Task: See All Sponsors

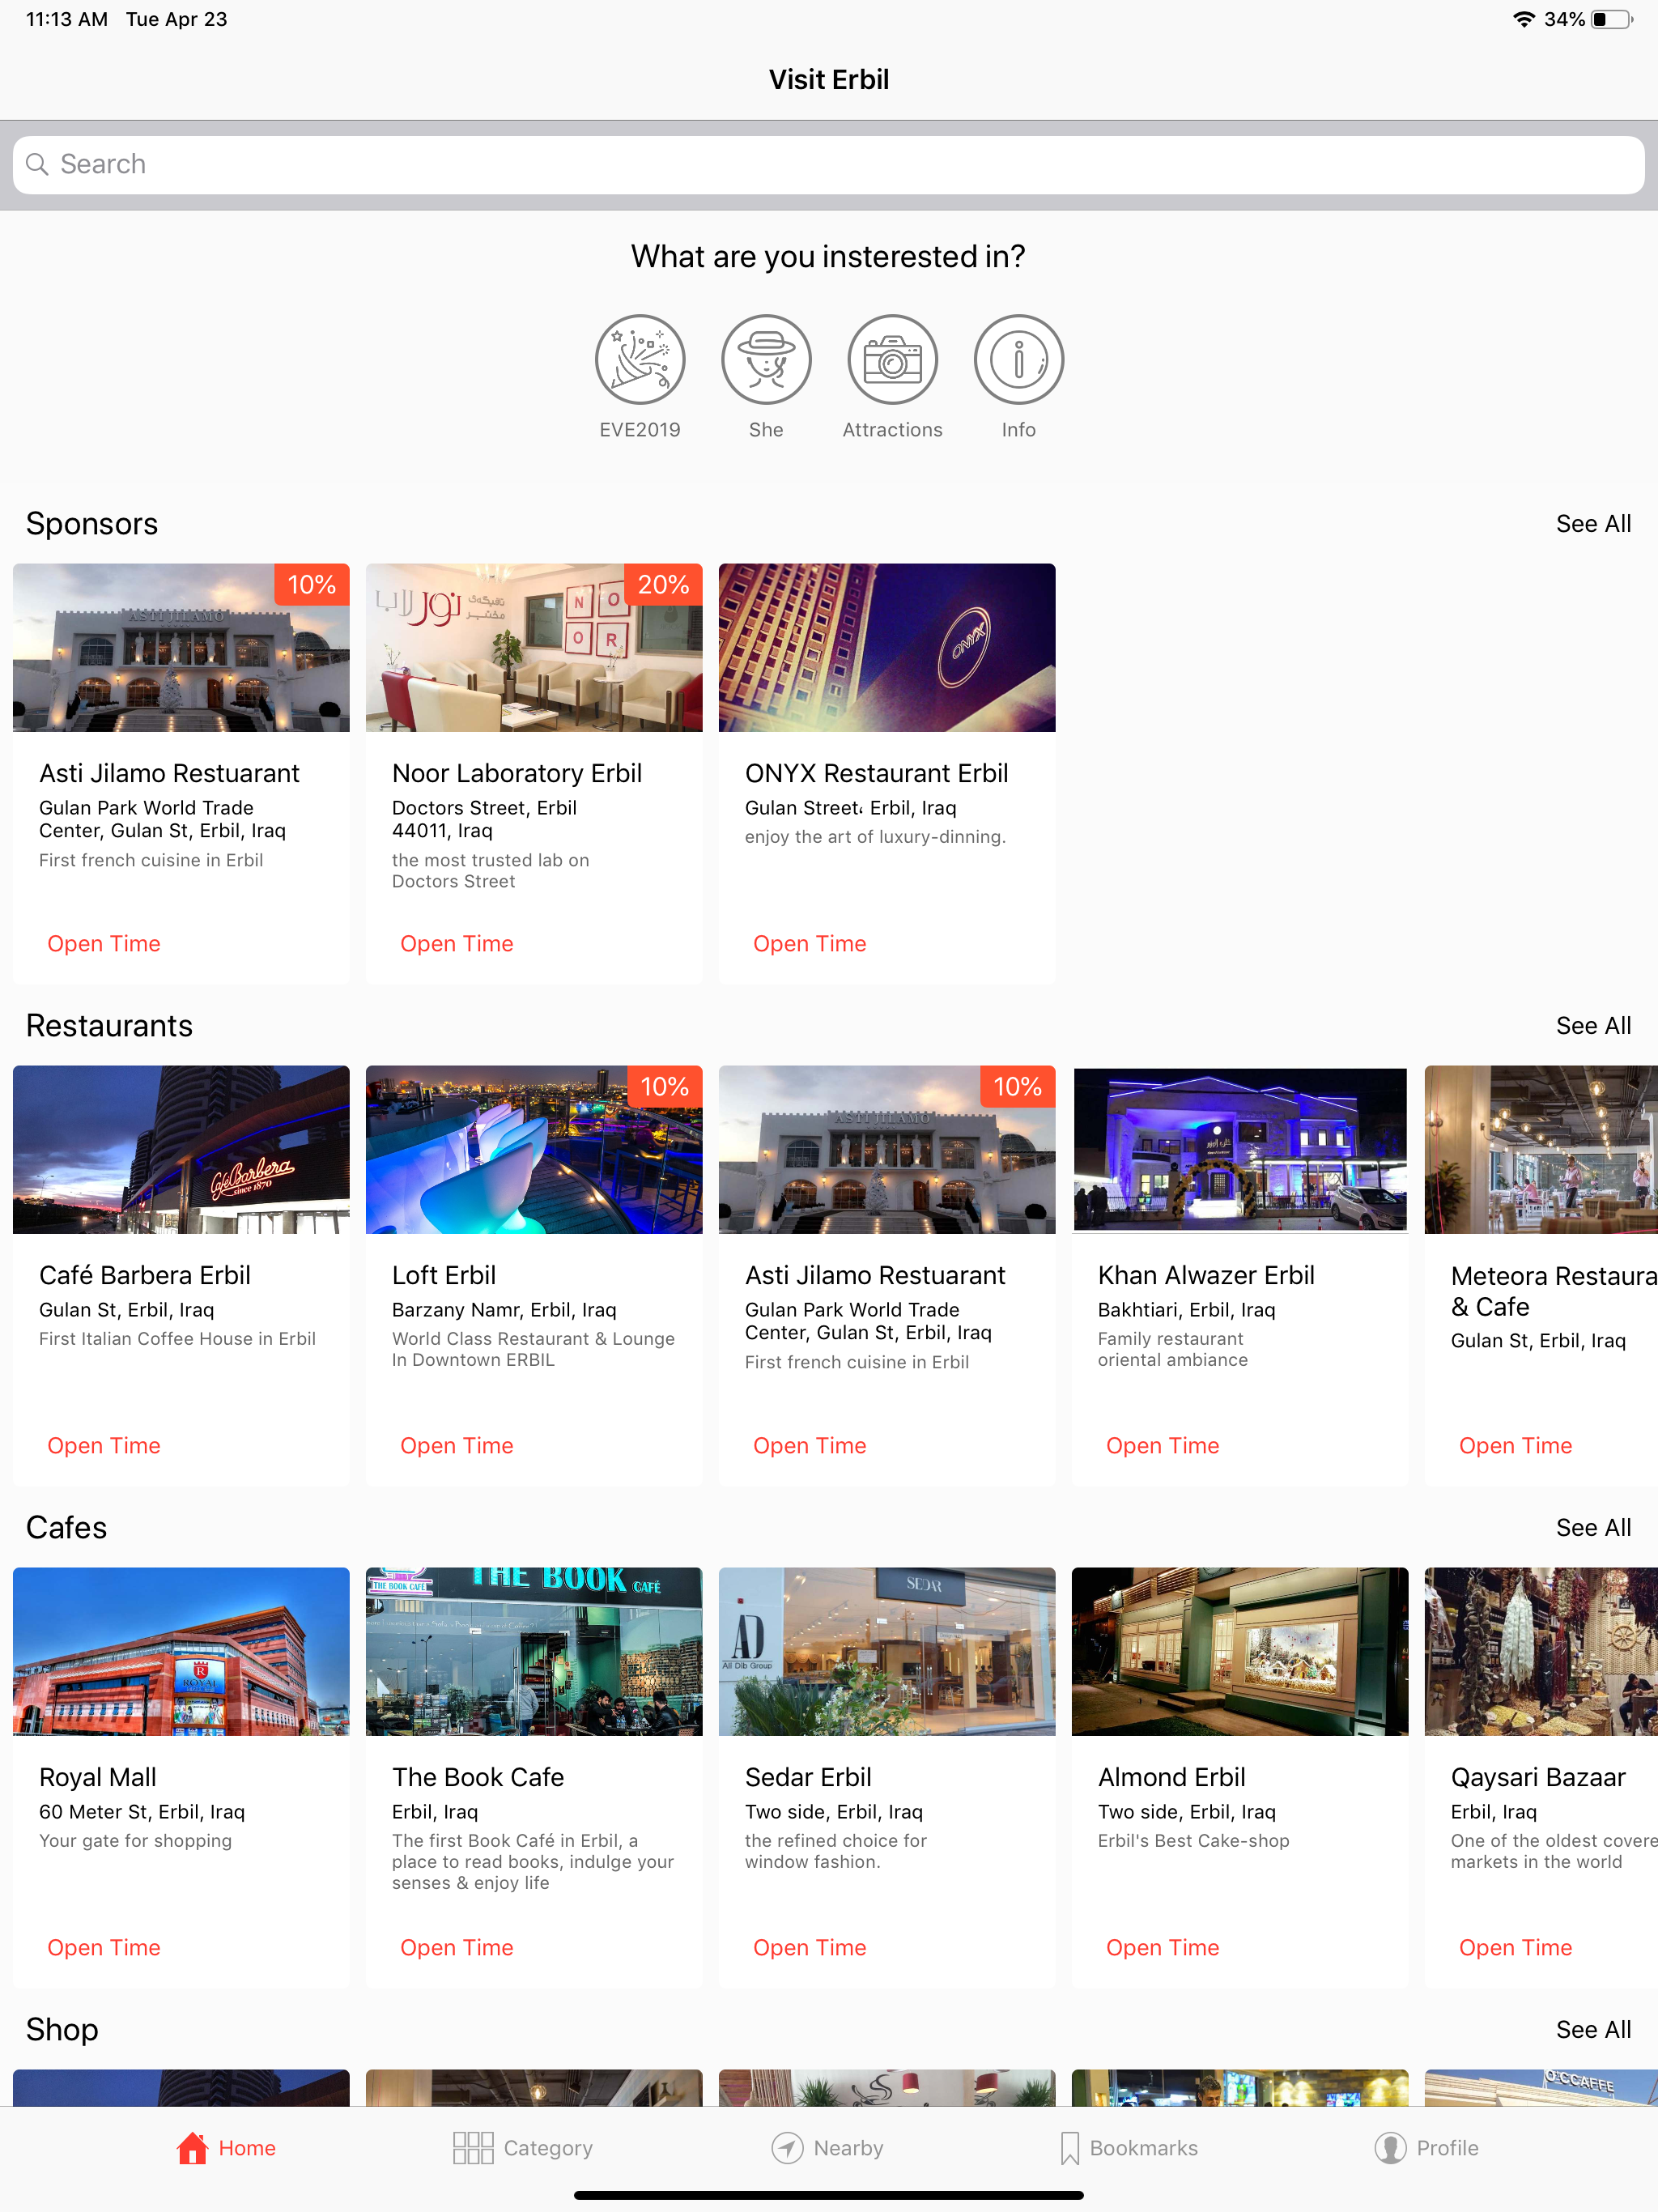Action: click(1593, 524)
